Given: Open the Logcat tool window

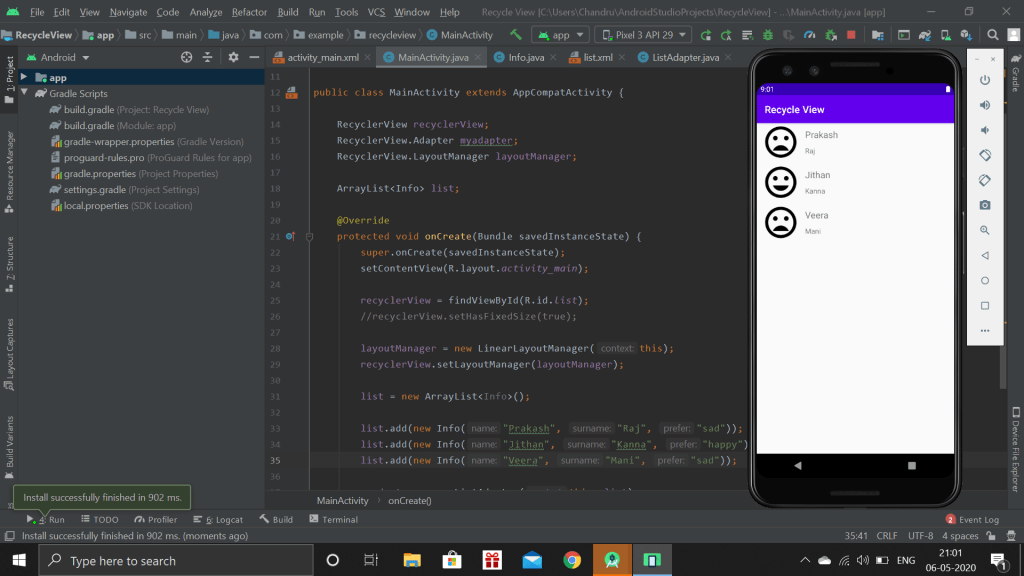Looking at the screenshot, I should (x=218, y=520).
